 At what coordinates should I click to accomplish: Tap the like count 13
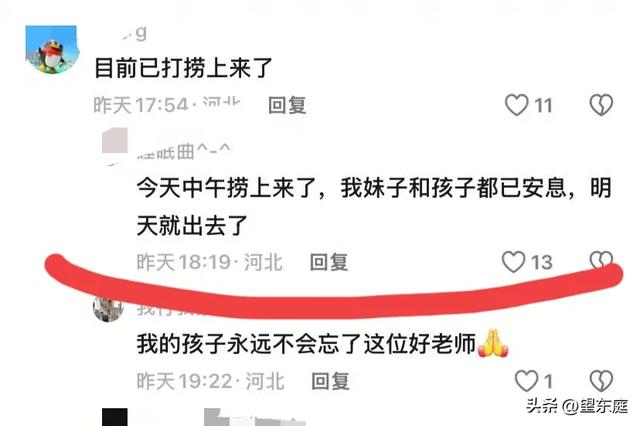pos(542,262)
